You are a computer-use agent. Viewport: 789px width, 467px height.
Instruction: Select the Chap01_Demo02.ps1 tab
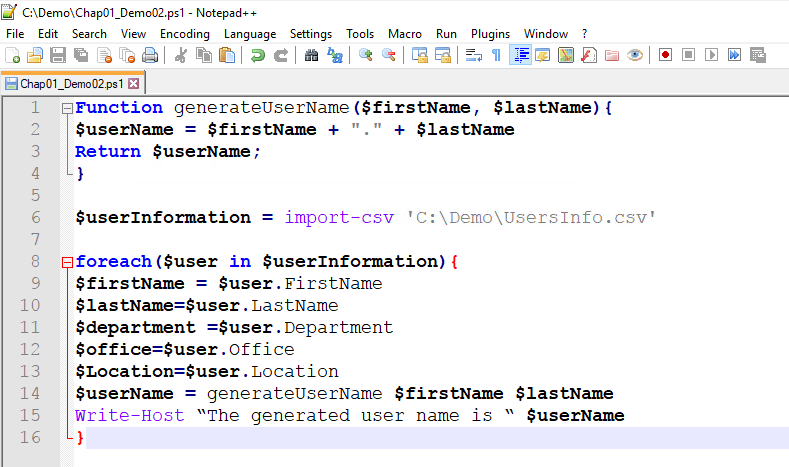coord(71,84)
